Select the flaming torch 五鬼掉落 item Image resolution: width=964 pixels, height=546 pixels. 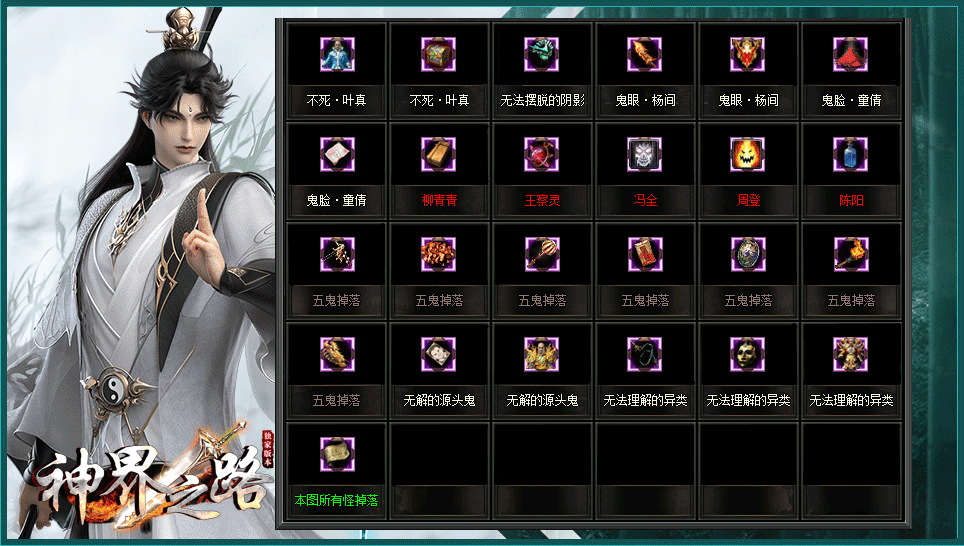[x=851, y=254]
